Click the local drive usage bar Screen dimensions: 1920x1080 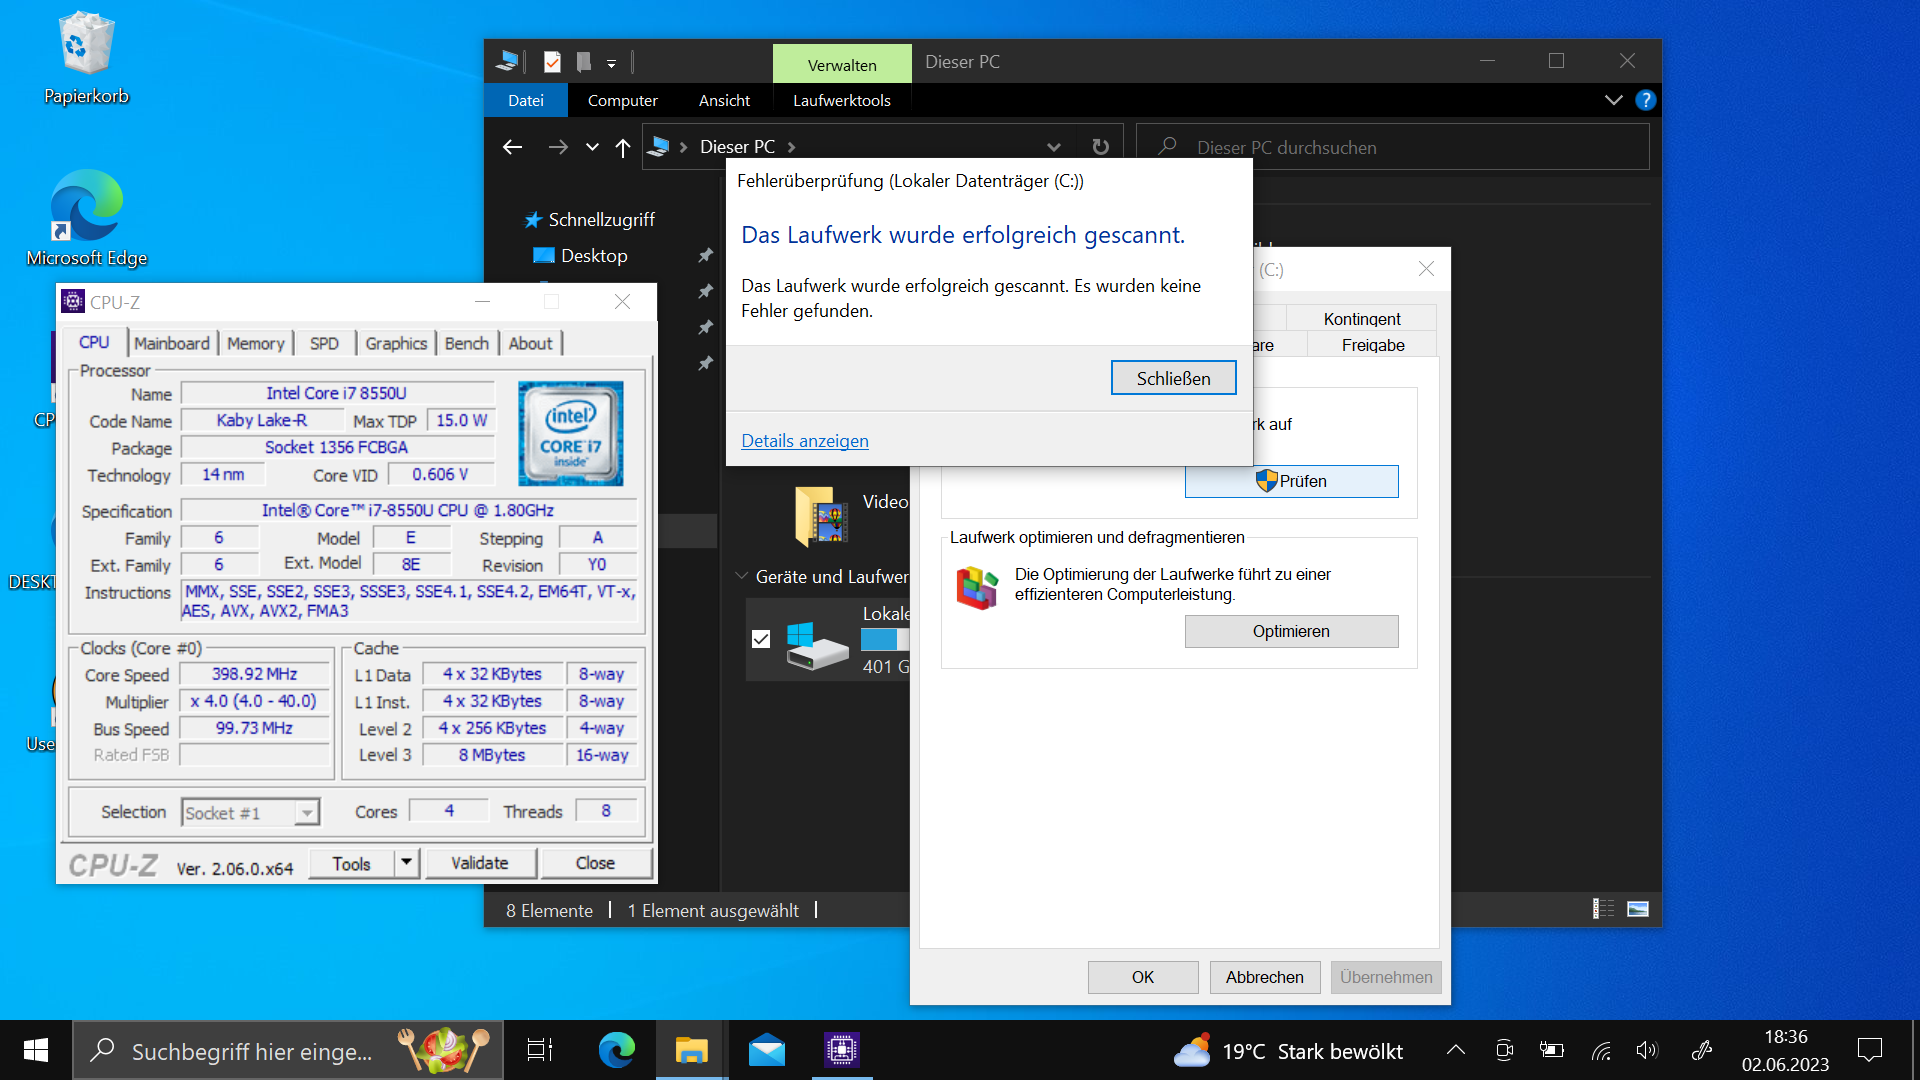885,639
